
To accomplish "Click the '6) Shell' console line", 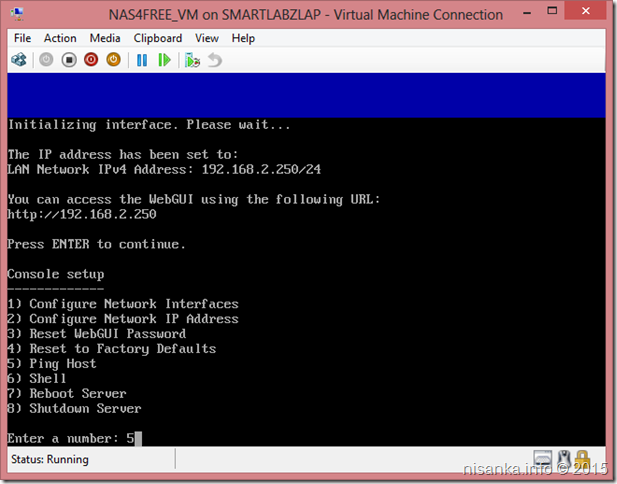I will pos(37,379).
